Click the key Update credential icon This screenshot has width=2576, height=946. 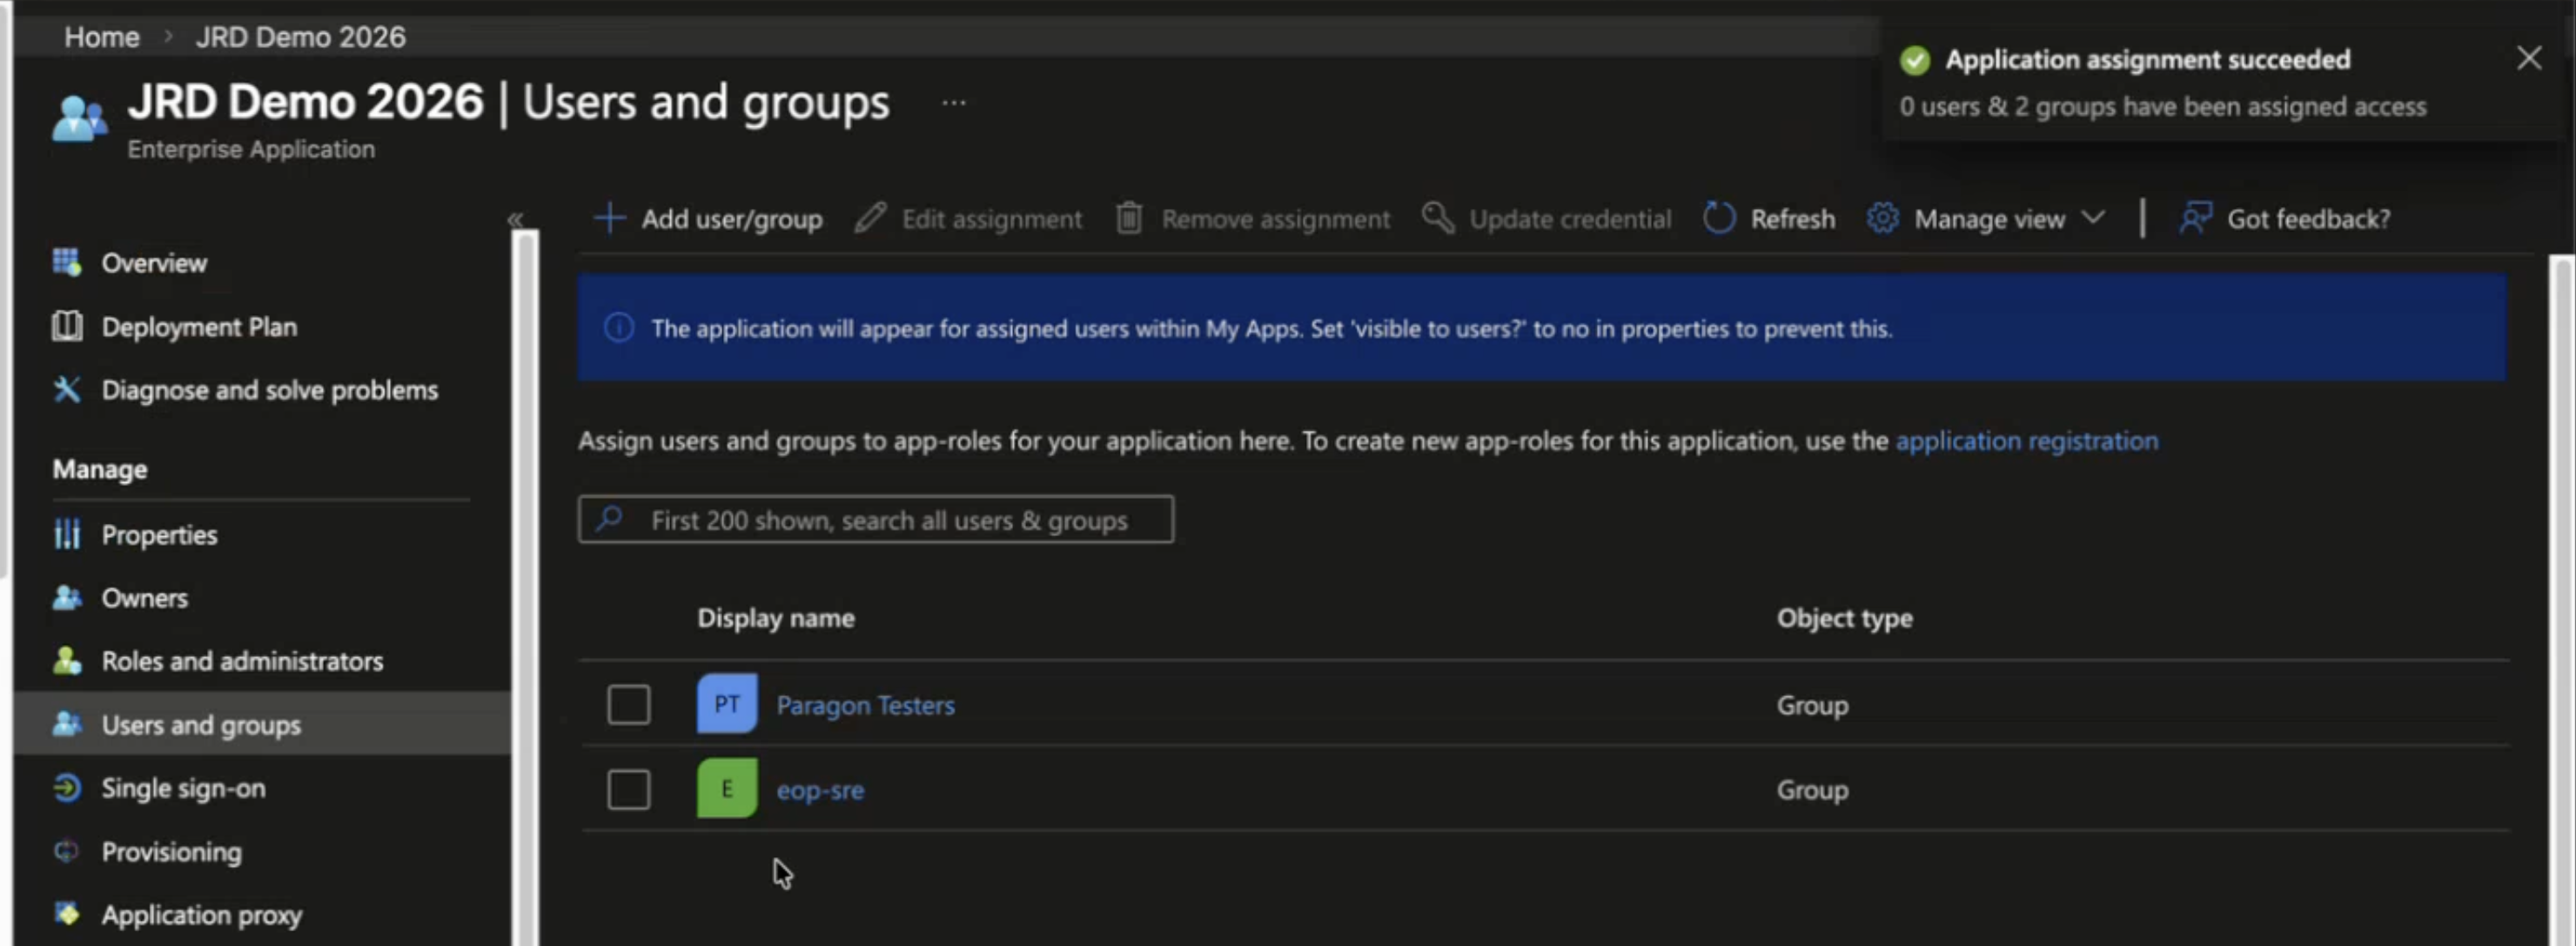[x=1438, y=218]
